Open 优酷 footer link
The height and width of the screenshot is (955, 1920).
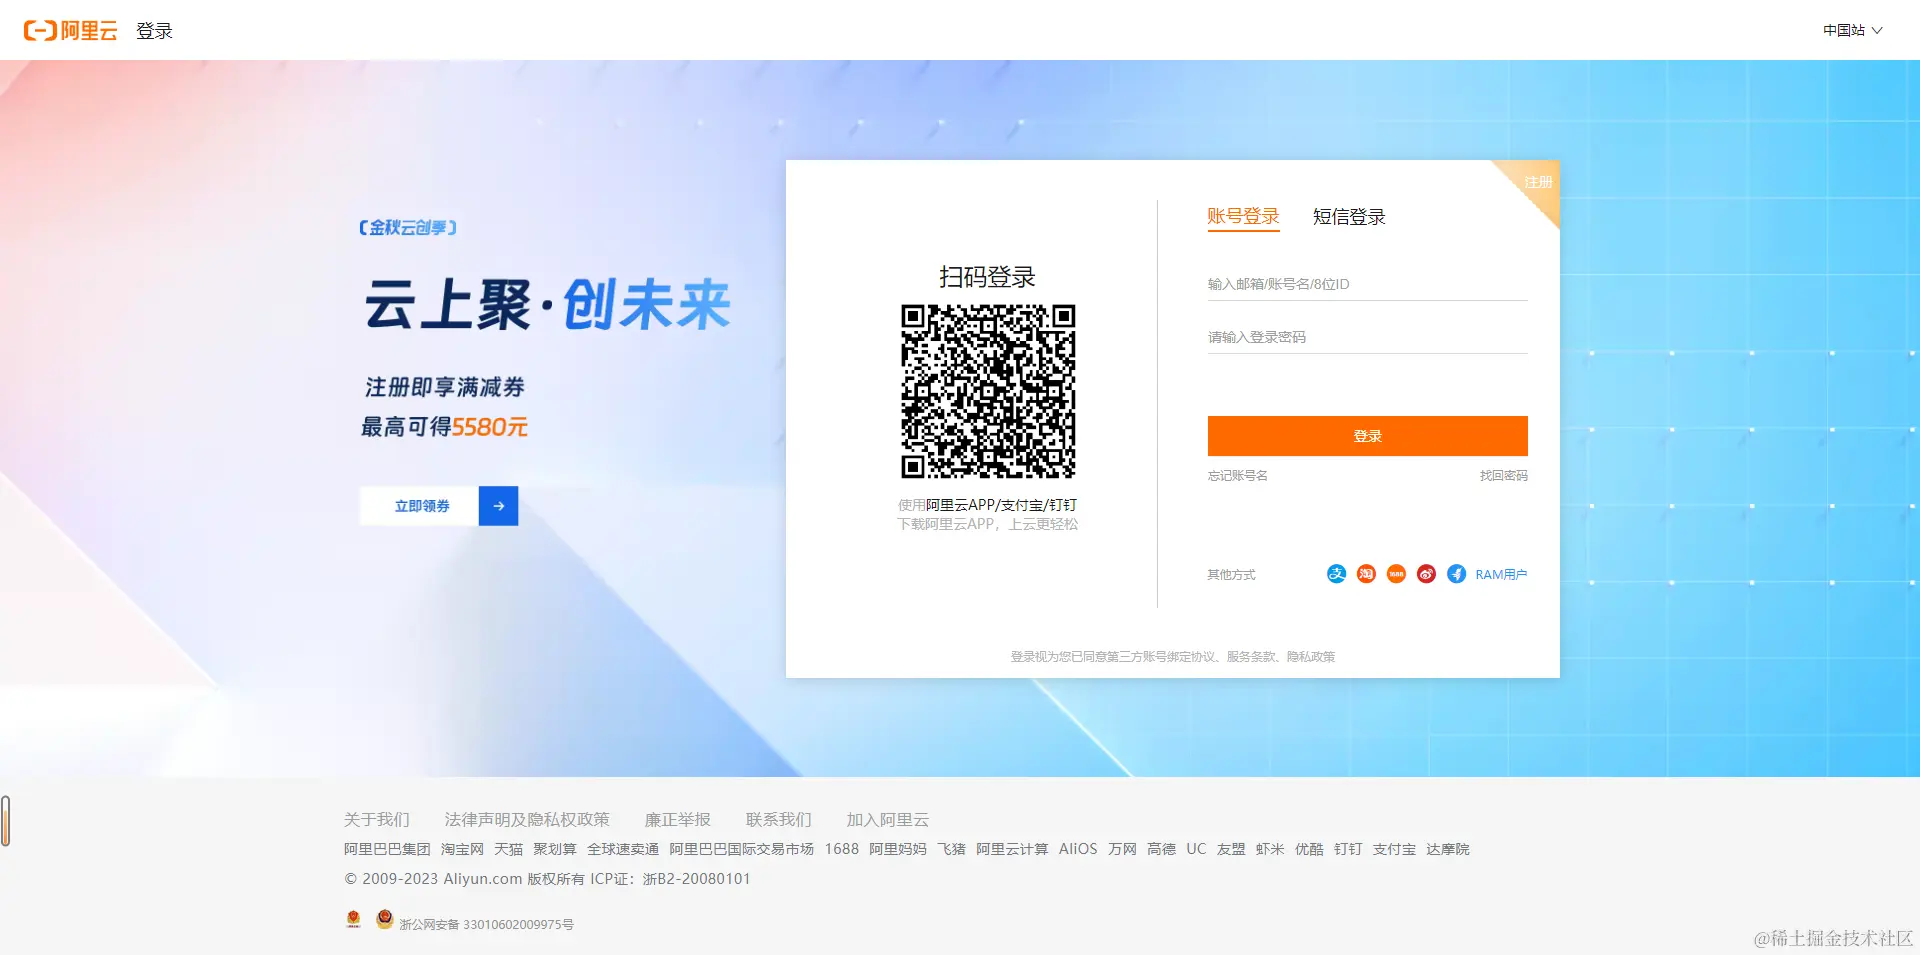(1309, 849)
